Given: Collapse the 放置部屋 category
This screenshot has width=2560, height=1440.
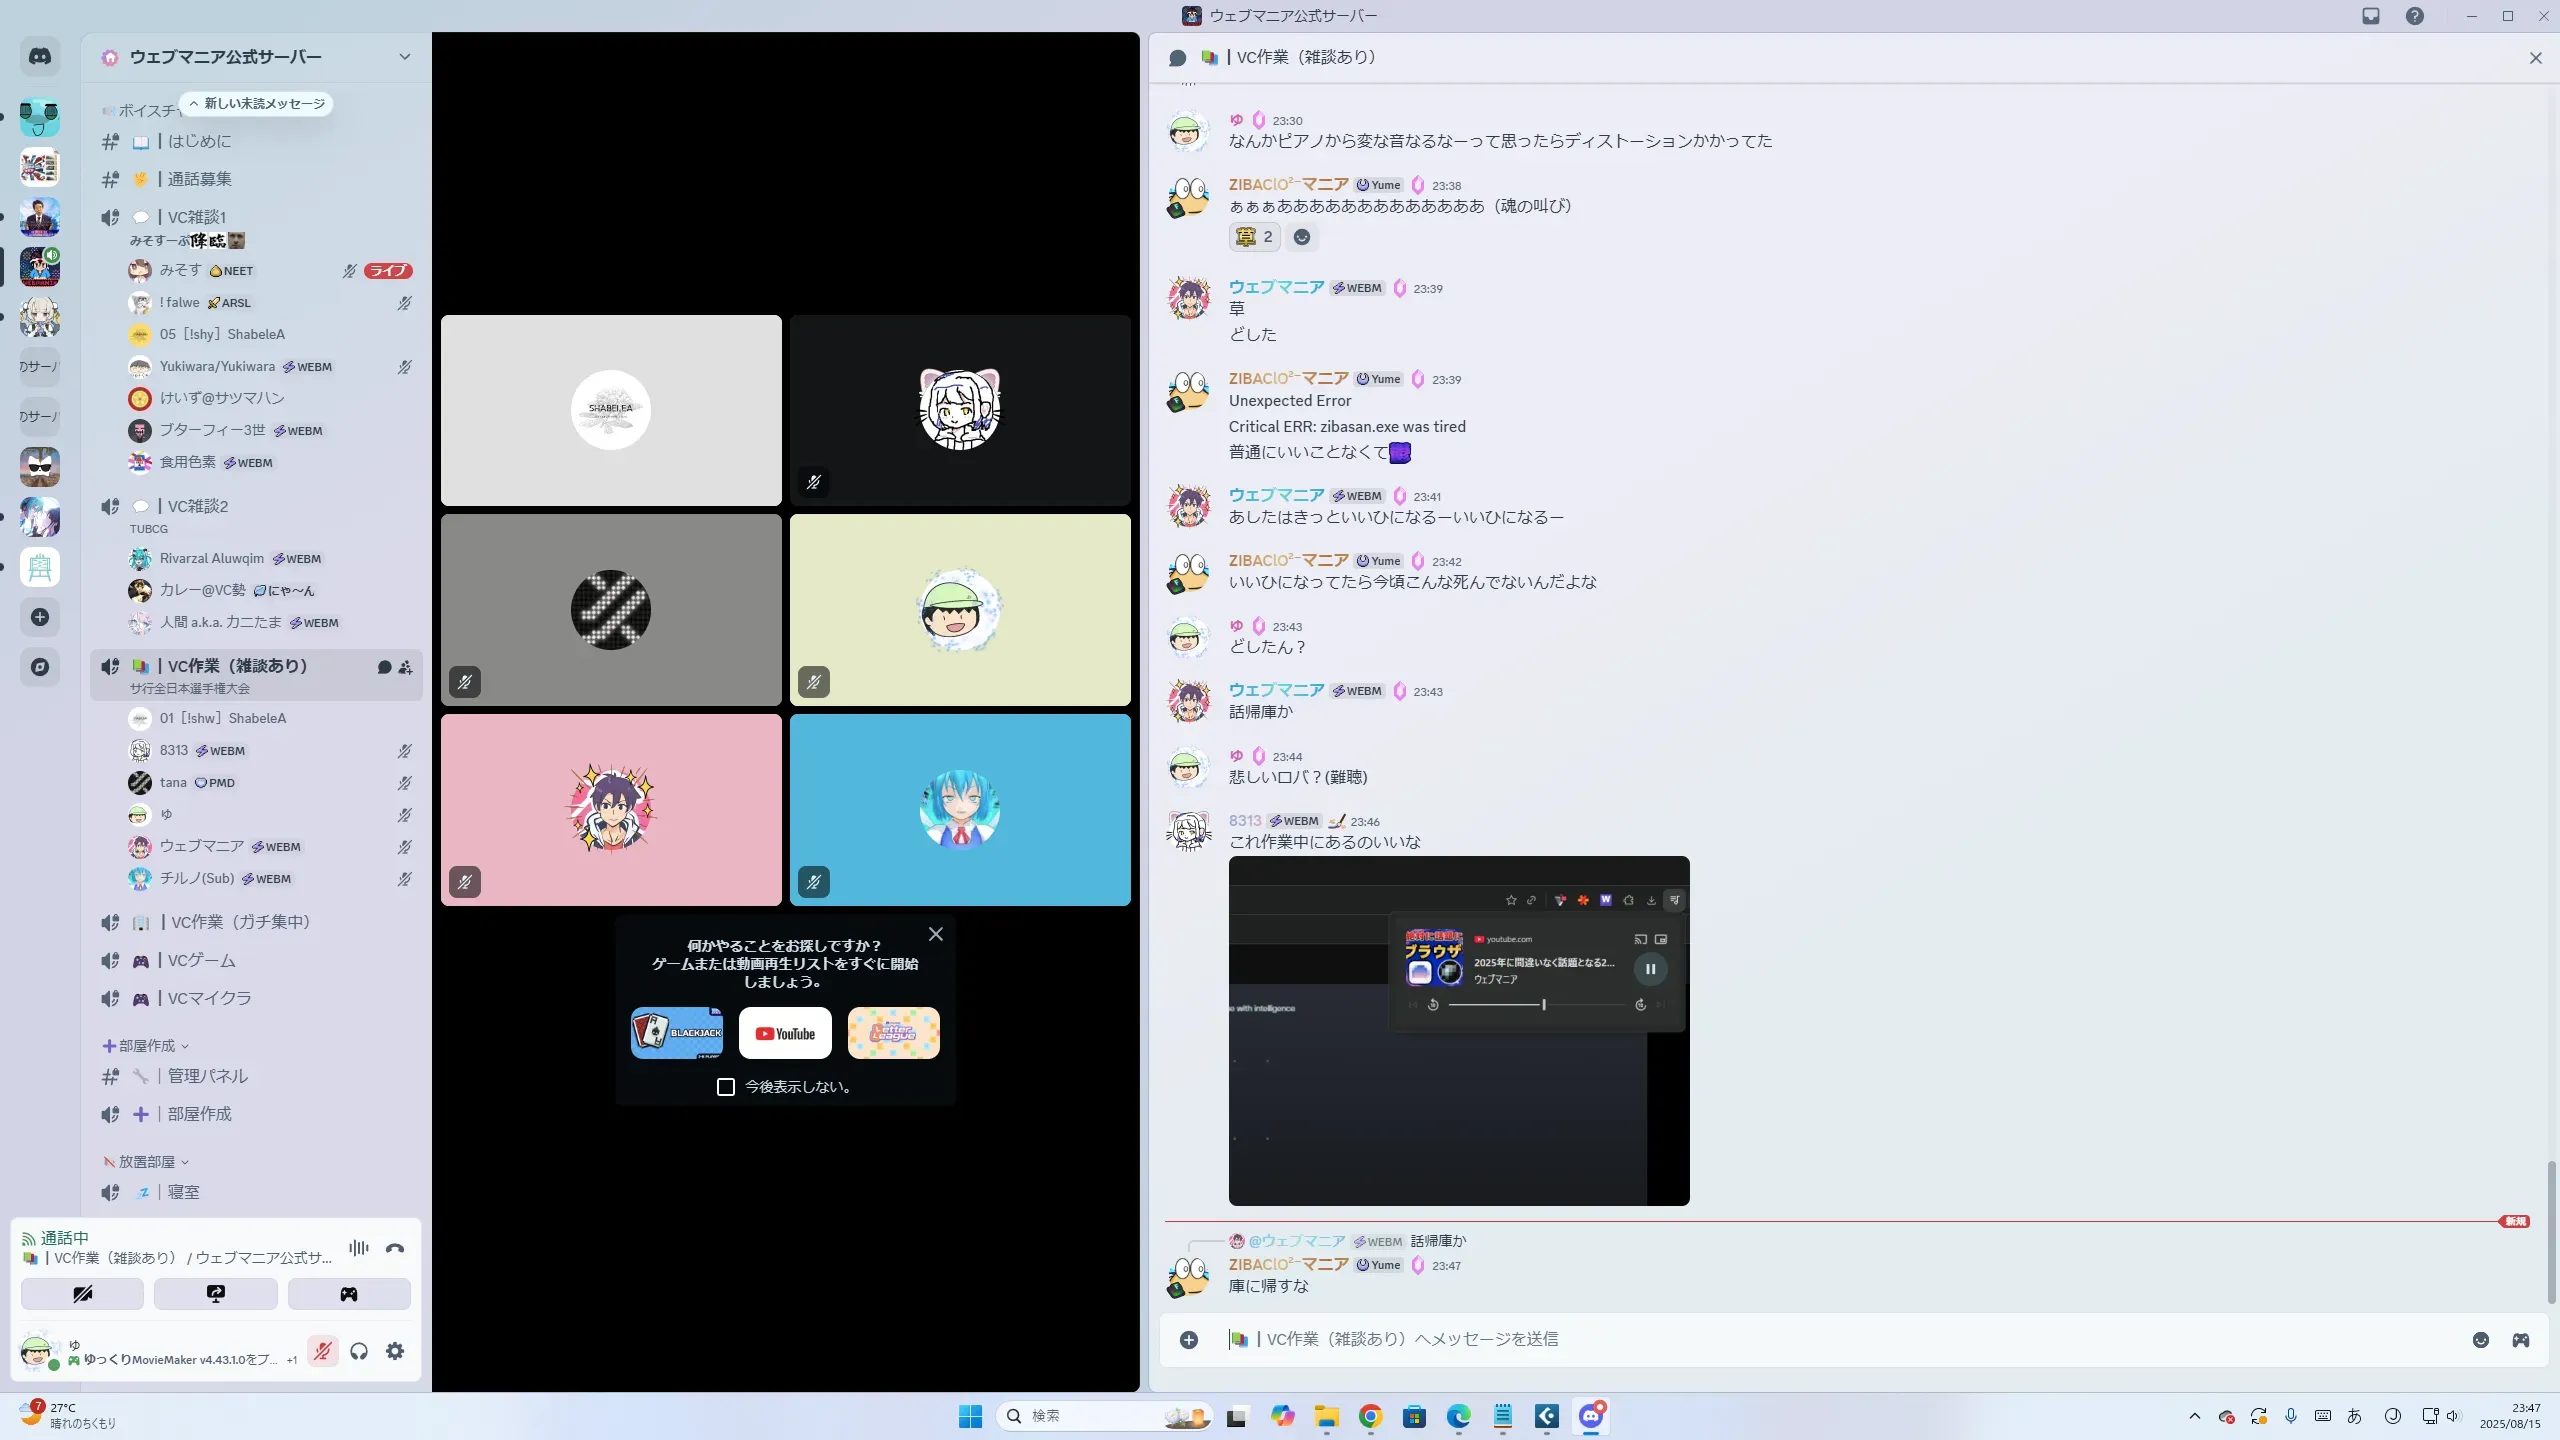Looking at the screenshot, I should click(147, 1162).
